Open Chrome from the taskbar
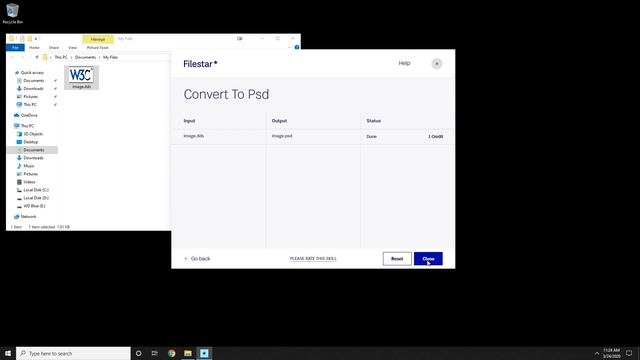640x360 pixels. (171, 353)
